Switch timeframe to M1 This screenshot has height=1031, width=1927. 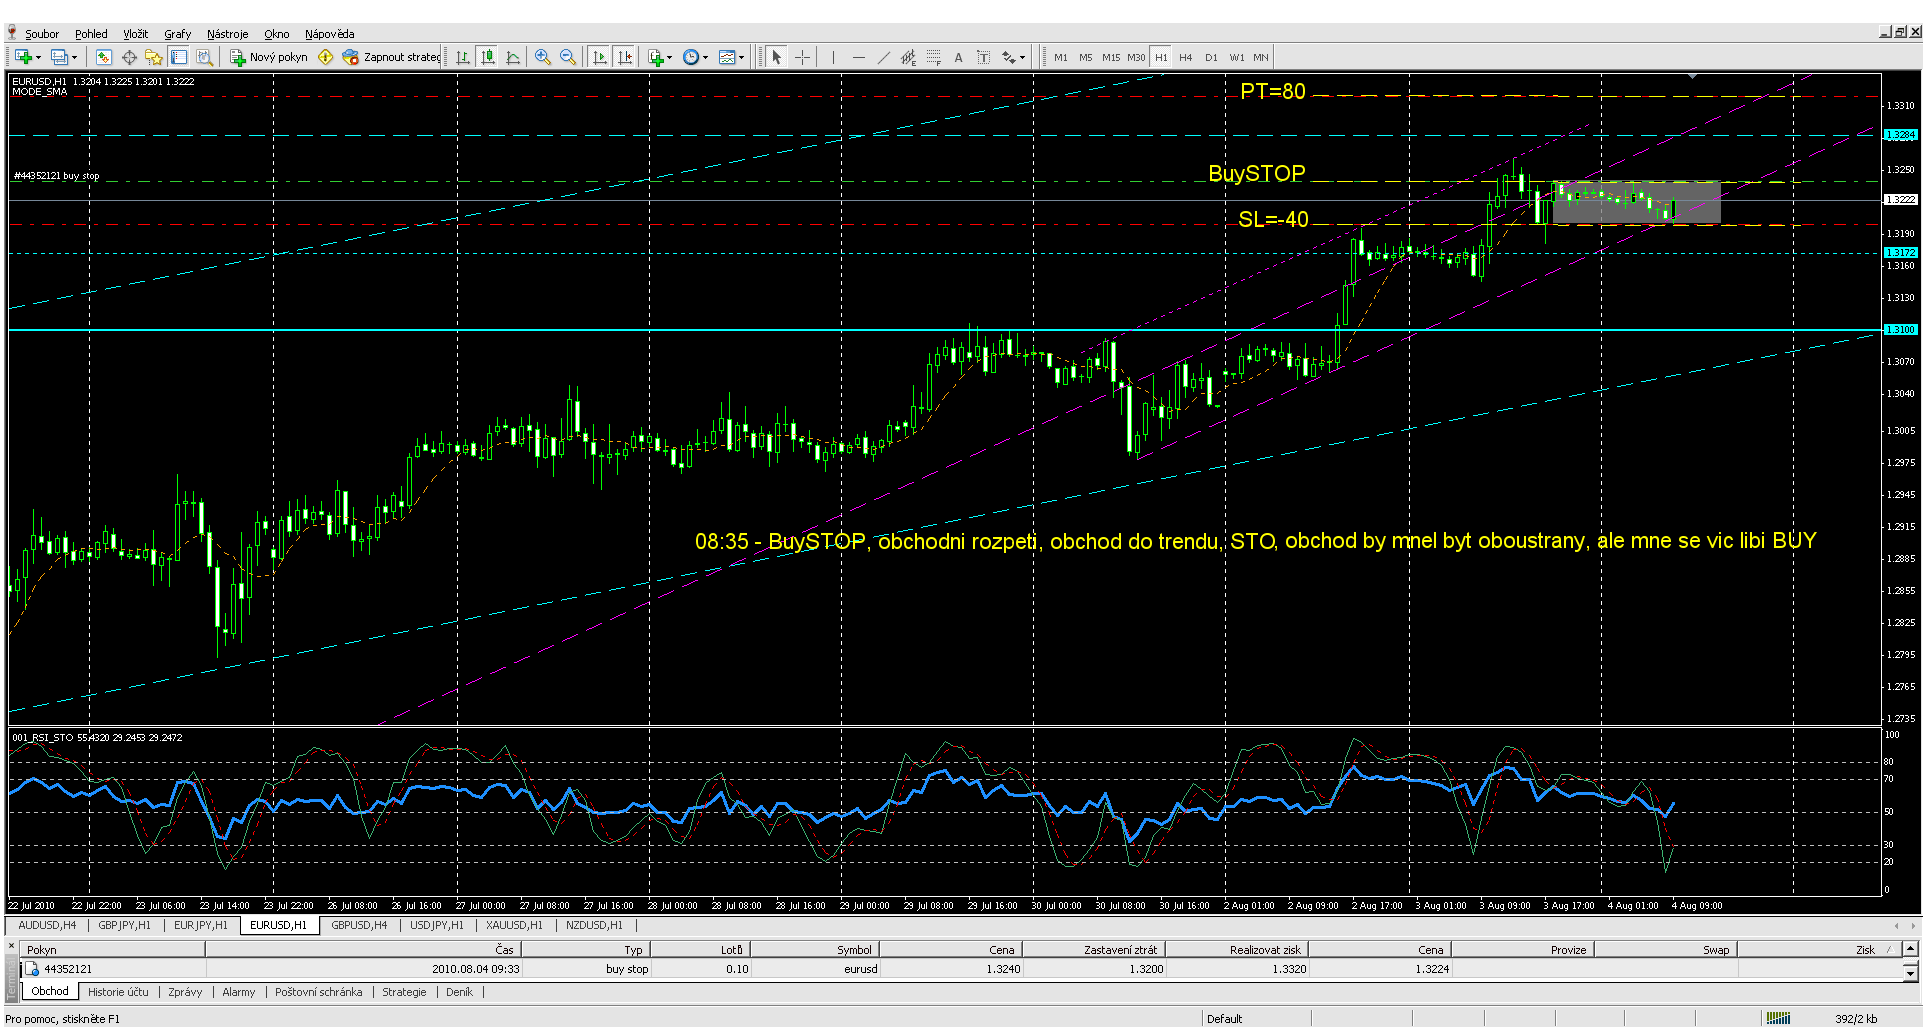coord(1061,57)
